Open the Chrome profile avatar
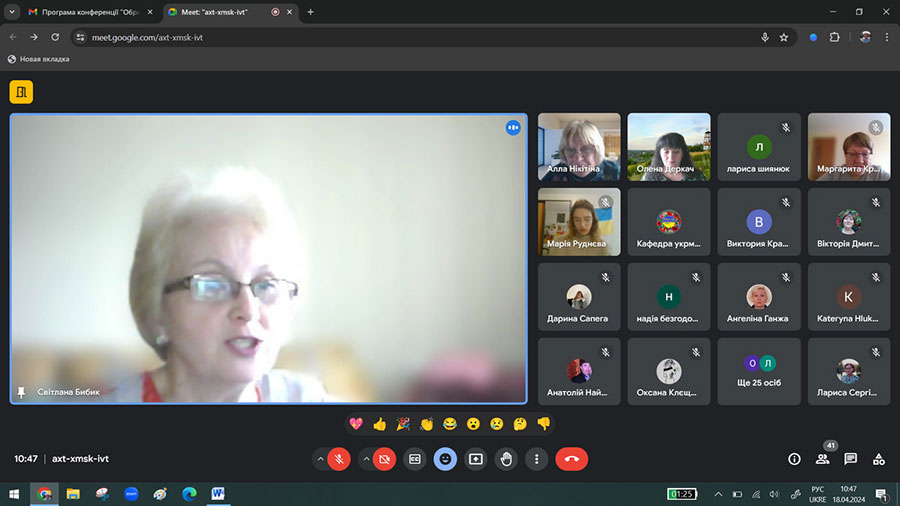The height and width of the screenshot is (506, 900). (866, 37)
